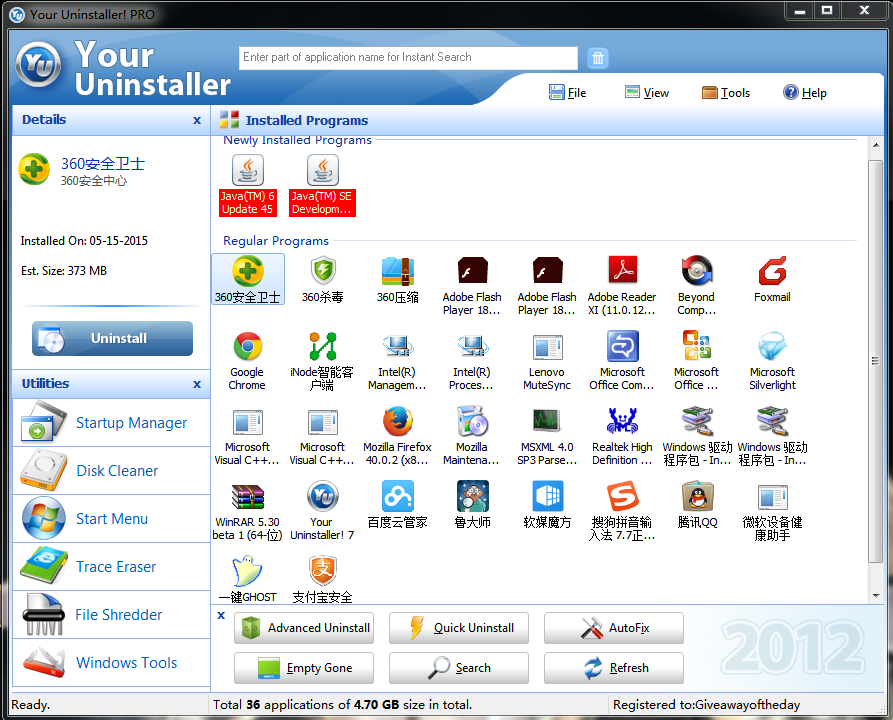Open the File Shredder utility
This screenshot has width=893, height=720.
click(x=112, y=615)
